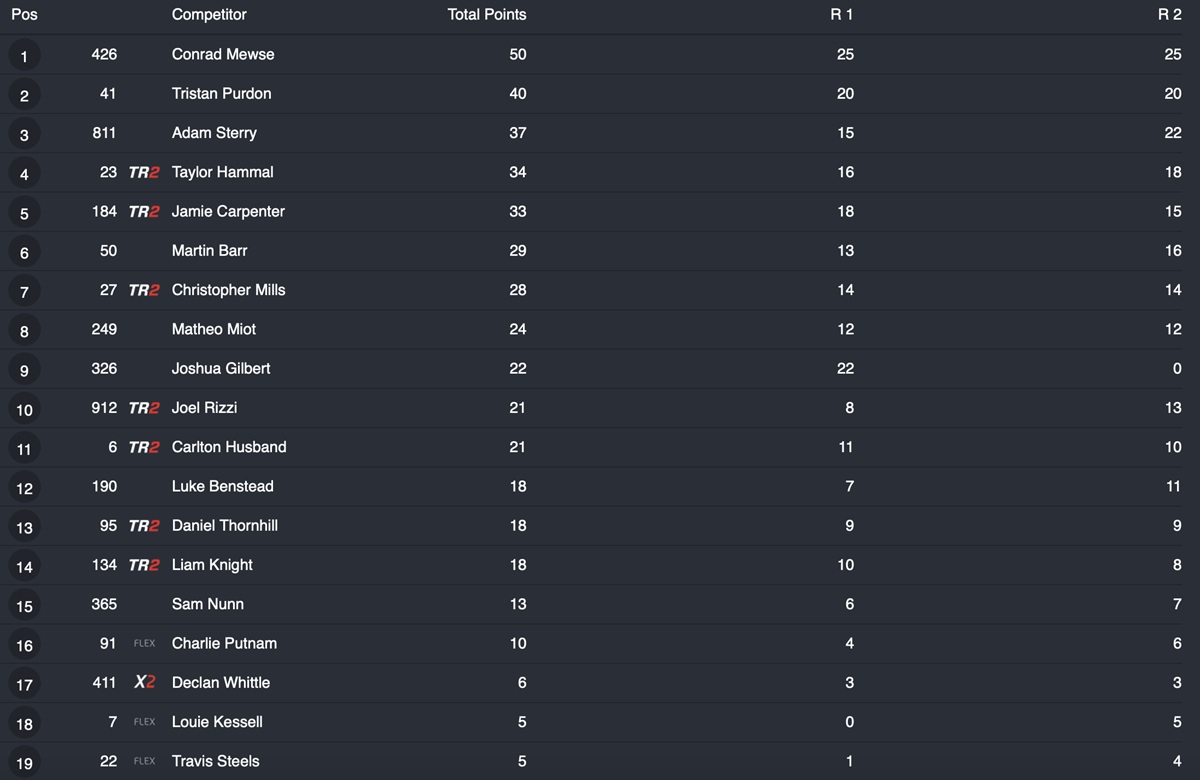
Task: Click the R 1 column header
Action: [842, 15]
